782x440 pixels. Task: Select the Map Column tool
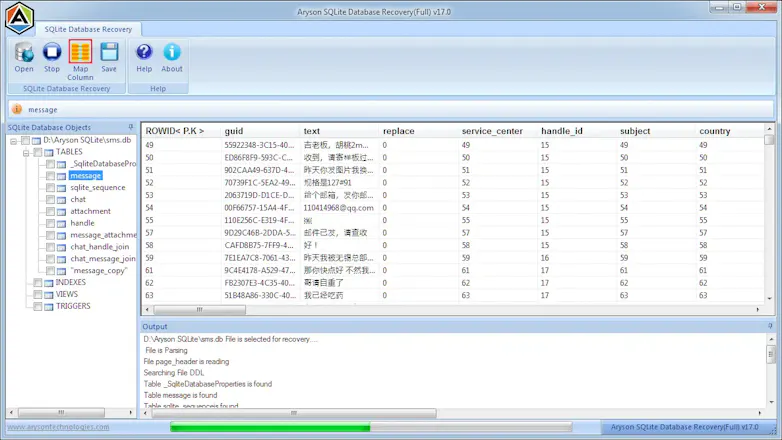80,60
